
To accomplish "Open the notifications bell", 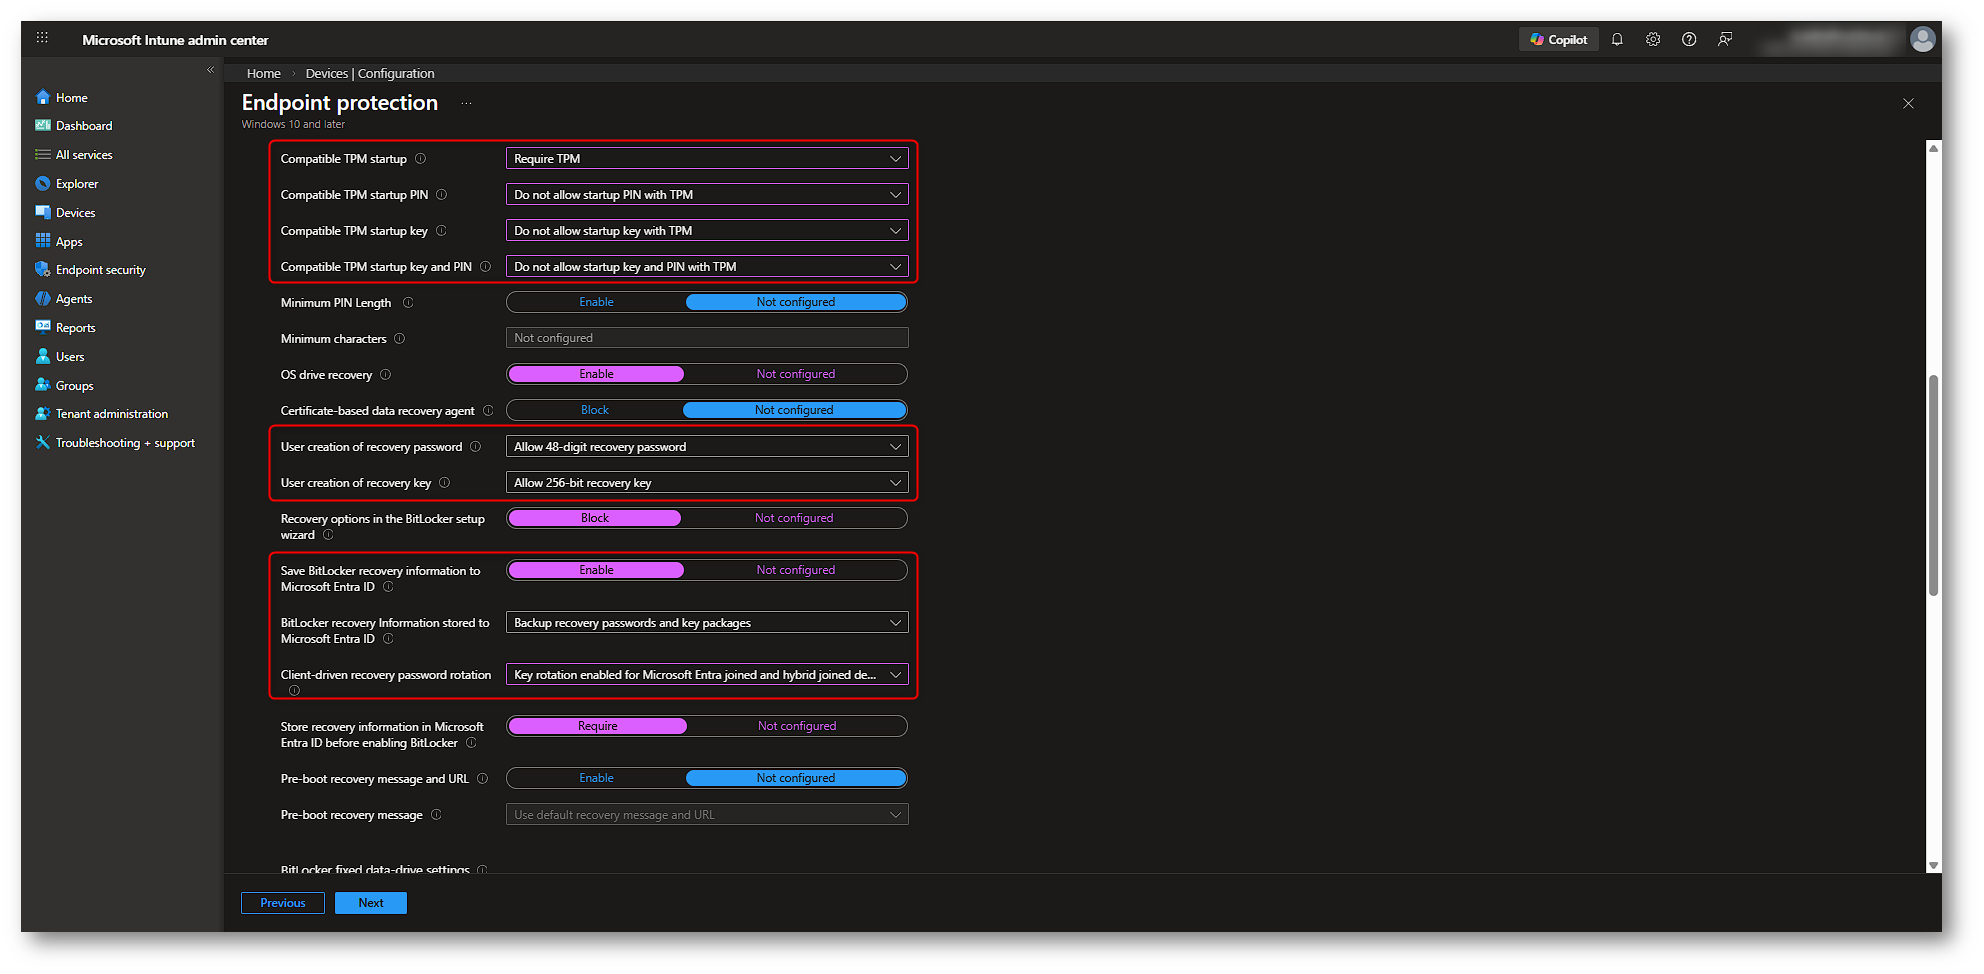I will (x=1617, y=40).
